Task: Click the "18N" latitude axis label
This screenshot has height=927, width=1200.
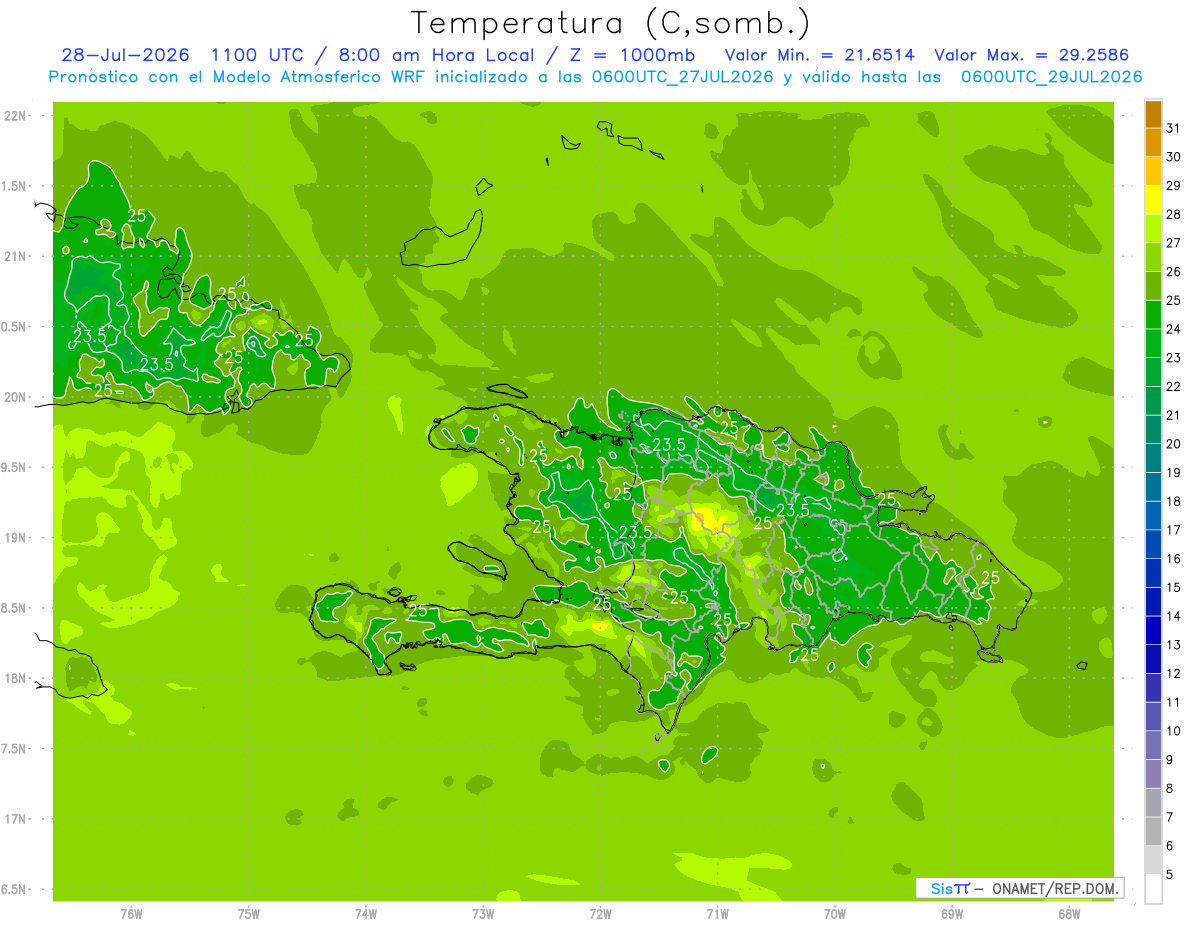Action: click(17, 678)
